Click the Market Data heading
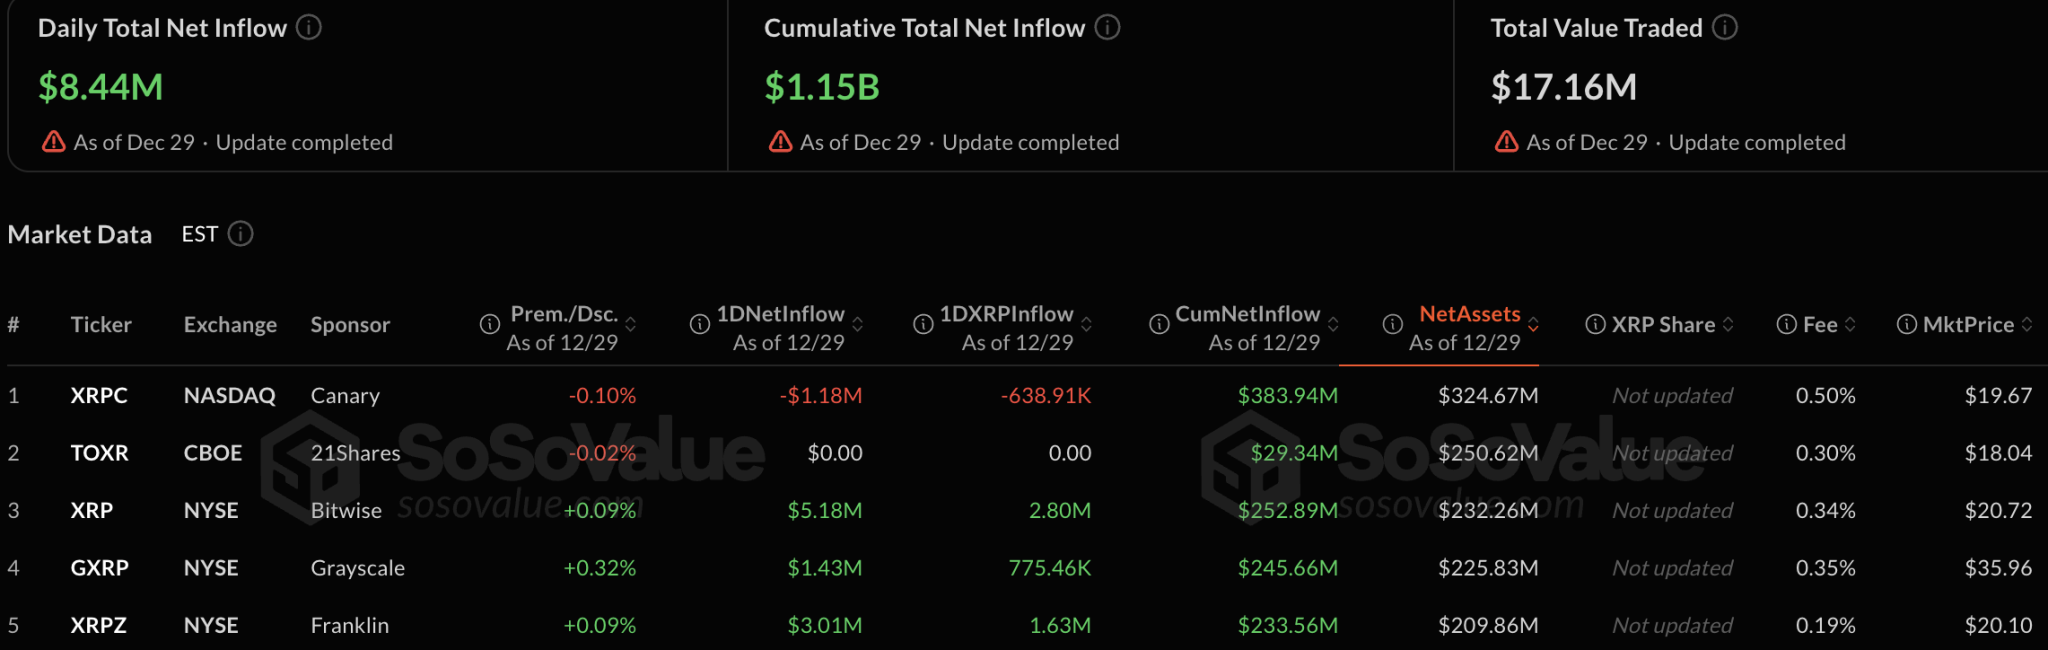The height and width of the screenshot is (650, 2048). (79, 234)
